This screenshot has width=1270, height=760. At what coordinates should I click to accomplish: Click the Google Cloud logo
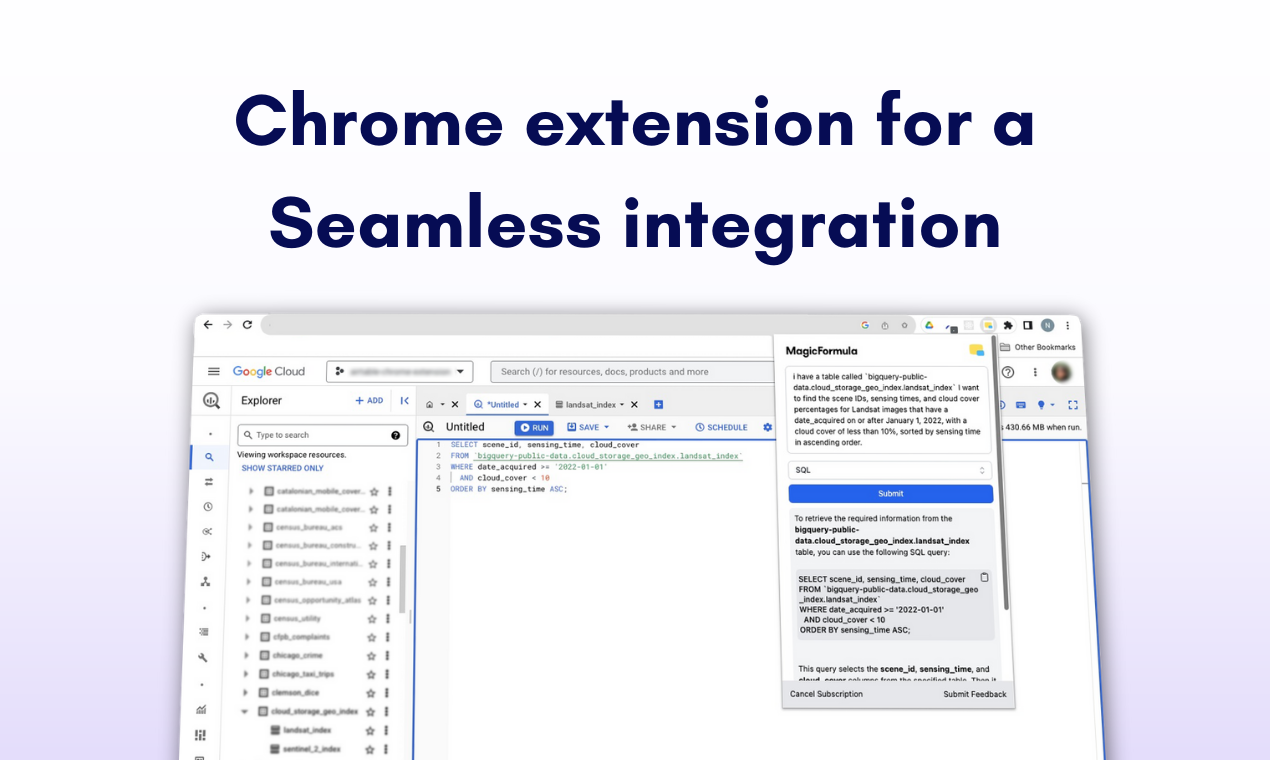click(x=269, y=371)
